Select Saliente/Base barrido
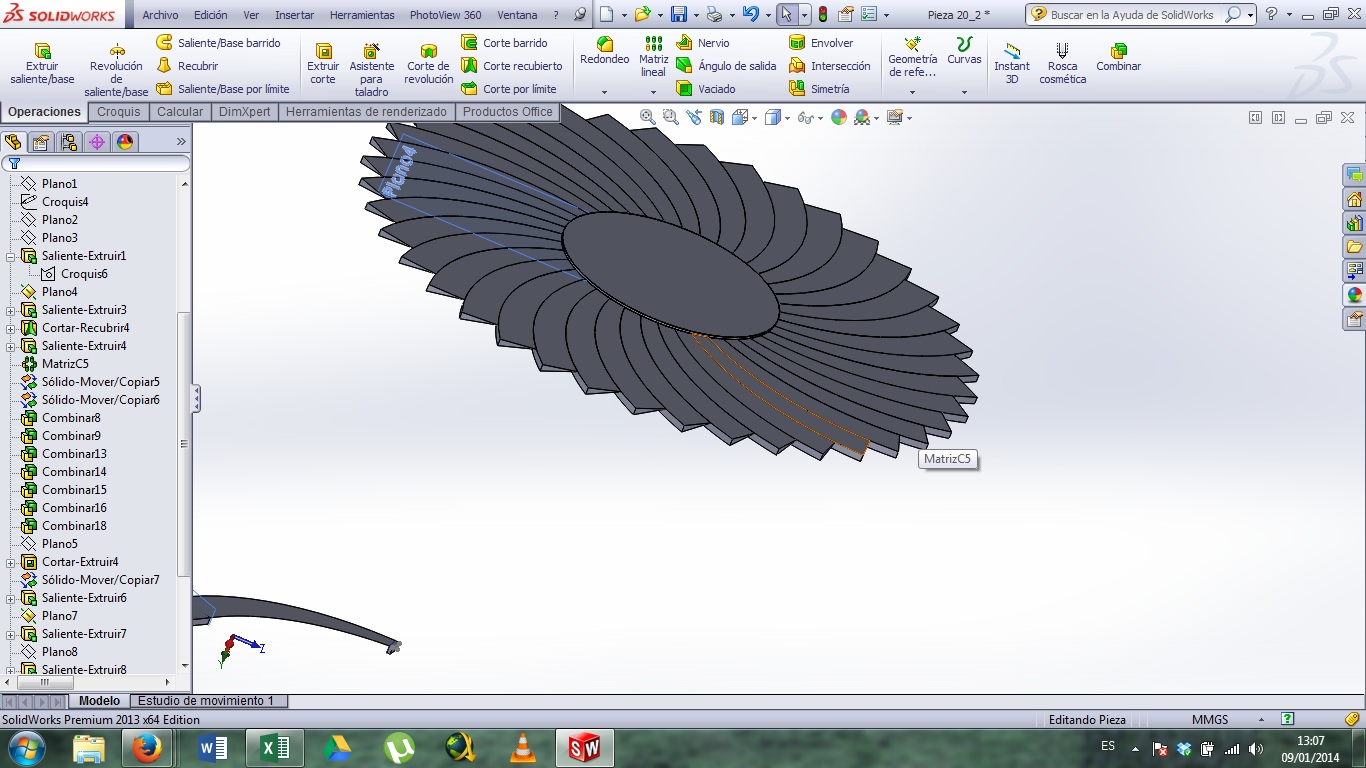This screenshot has width=1366, height=768. (218, 43)
